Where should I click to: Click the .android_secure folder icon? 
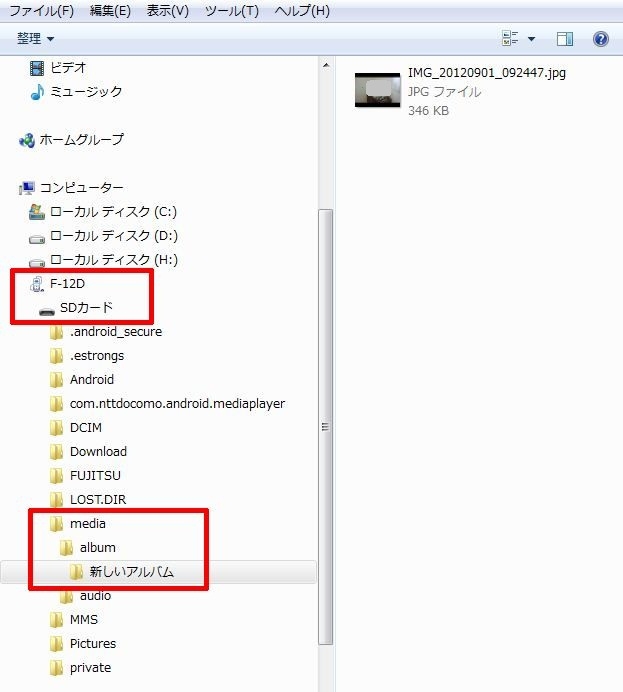[x=56, y=332]
